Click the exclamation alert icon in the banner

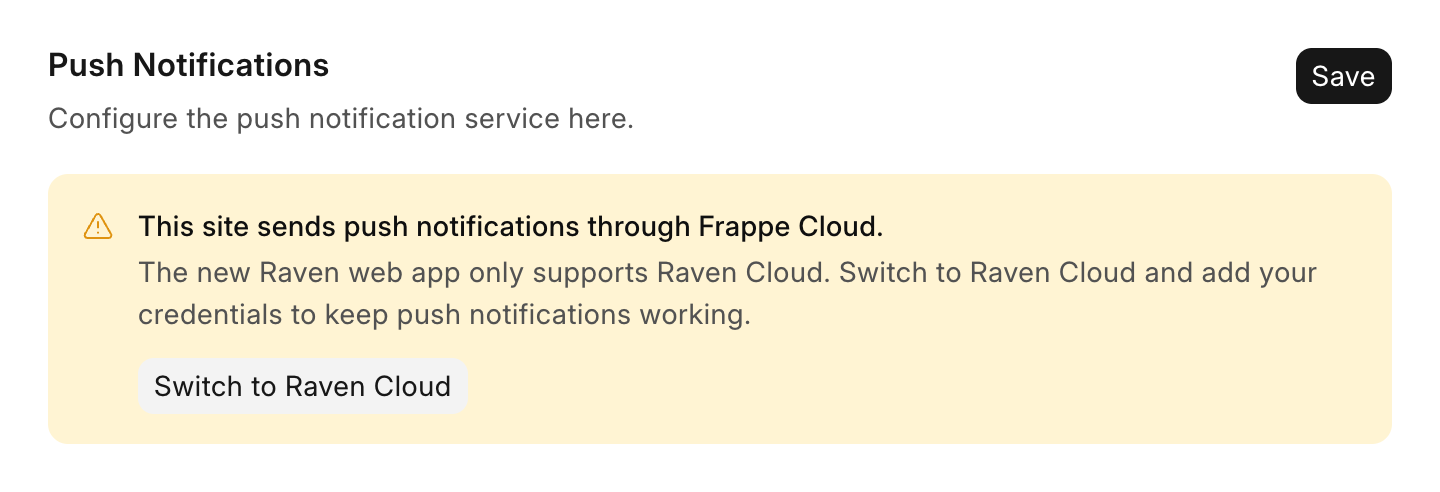(x=97, y=227)
